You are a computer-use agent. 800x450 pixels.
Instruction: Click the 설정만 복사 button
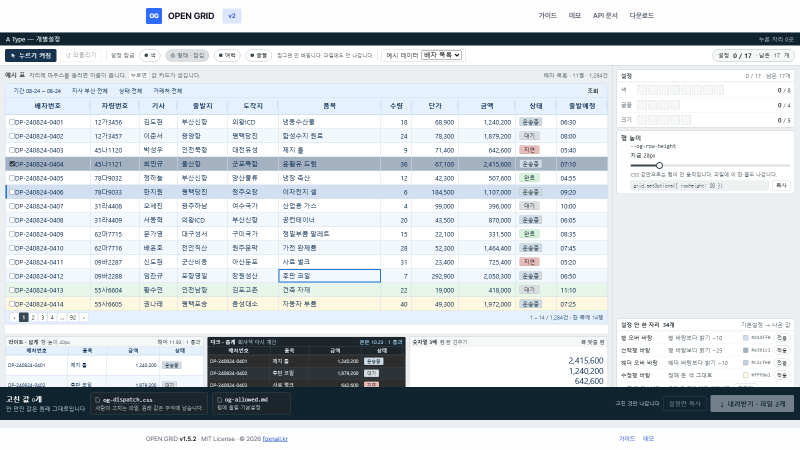[x=685, y=404]
